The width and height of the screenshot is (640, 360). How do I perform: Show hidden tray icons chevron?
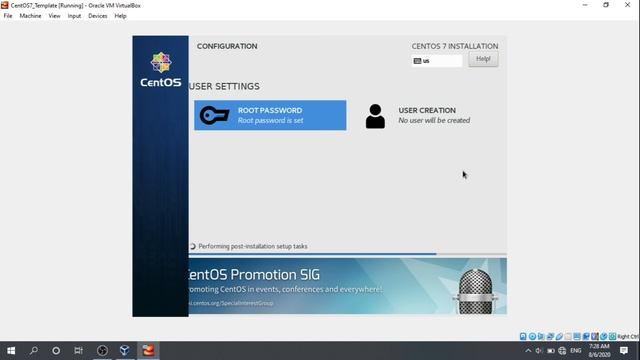[x=528, y=351]
